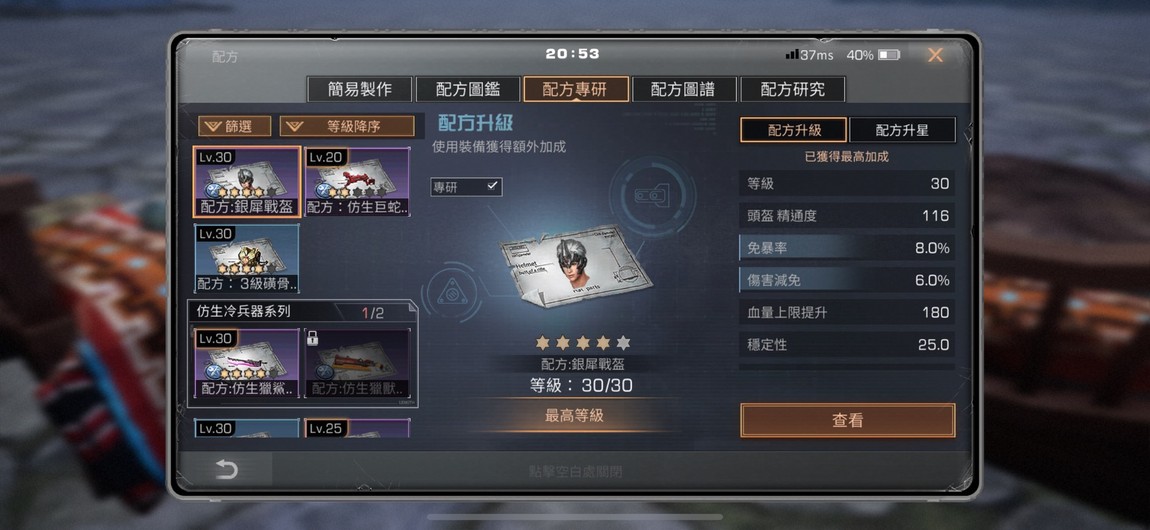1150x530 pixels.
Task: Expand the 仿生冷兵器系列 group header
Action: click(301, 312)
